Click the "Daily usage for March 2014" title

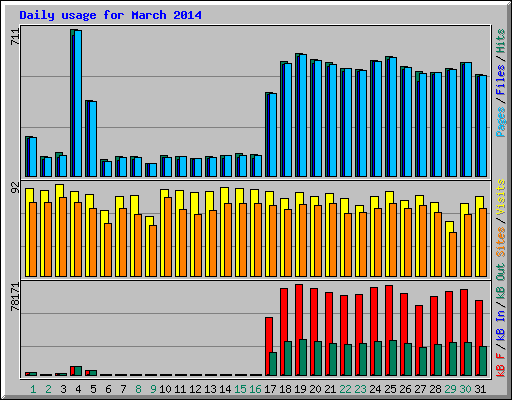[x=110, y=15]
